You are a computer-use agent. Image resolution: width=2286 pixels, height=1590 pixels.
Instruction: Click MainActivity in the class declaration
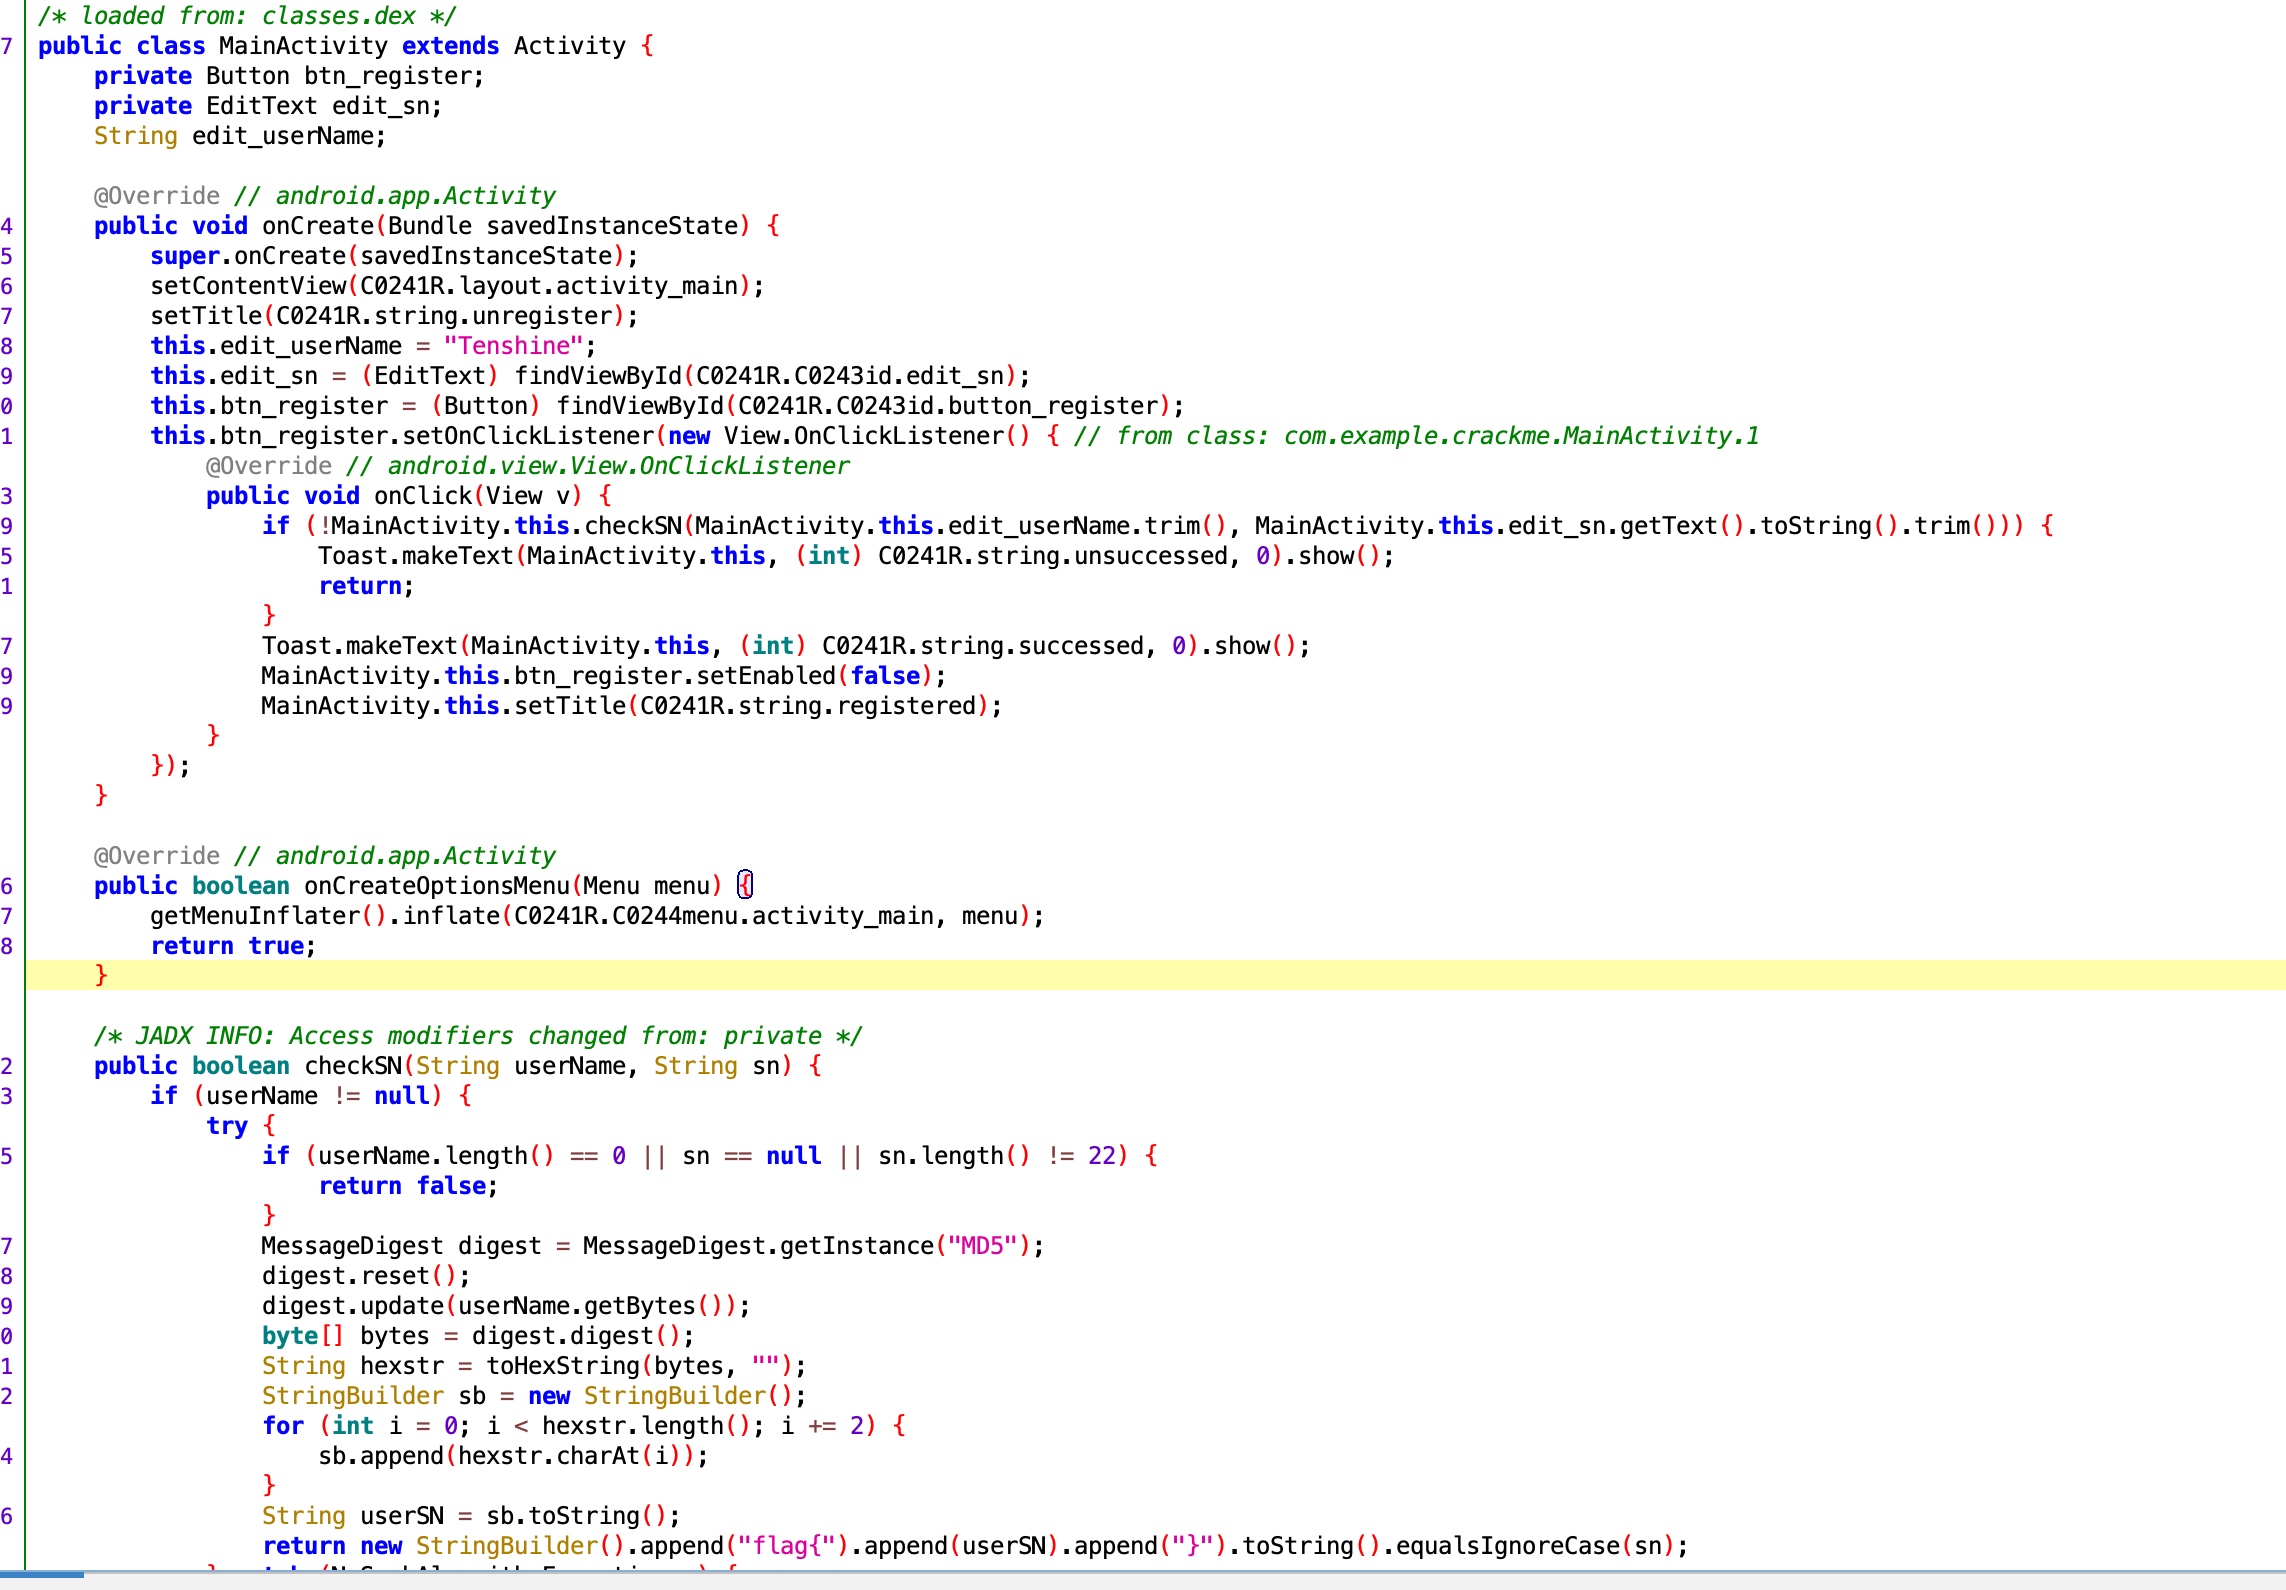302,46
